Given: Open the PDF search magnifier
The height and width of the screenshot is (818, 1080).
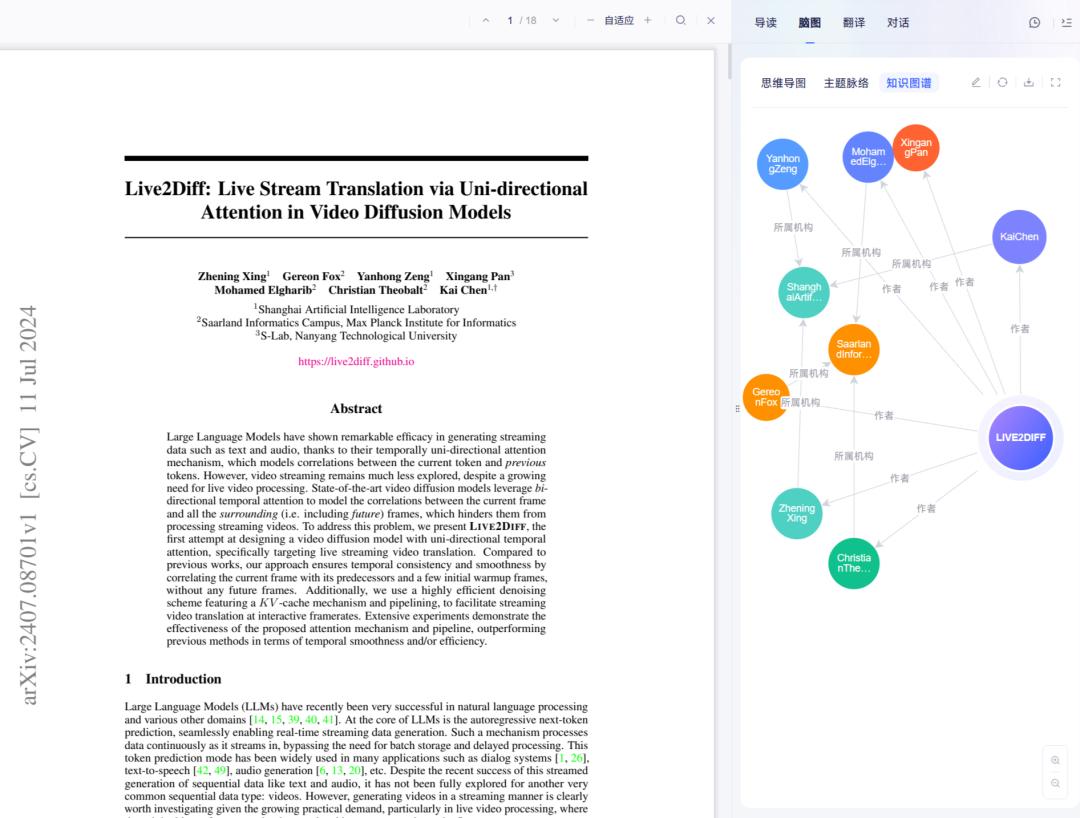Looking at the screenshot, I should (681, 21).
